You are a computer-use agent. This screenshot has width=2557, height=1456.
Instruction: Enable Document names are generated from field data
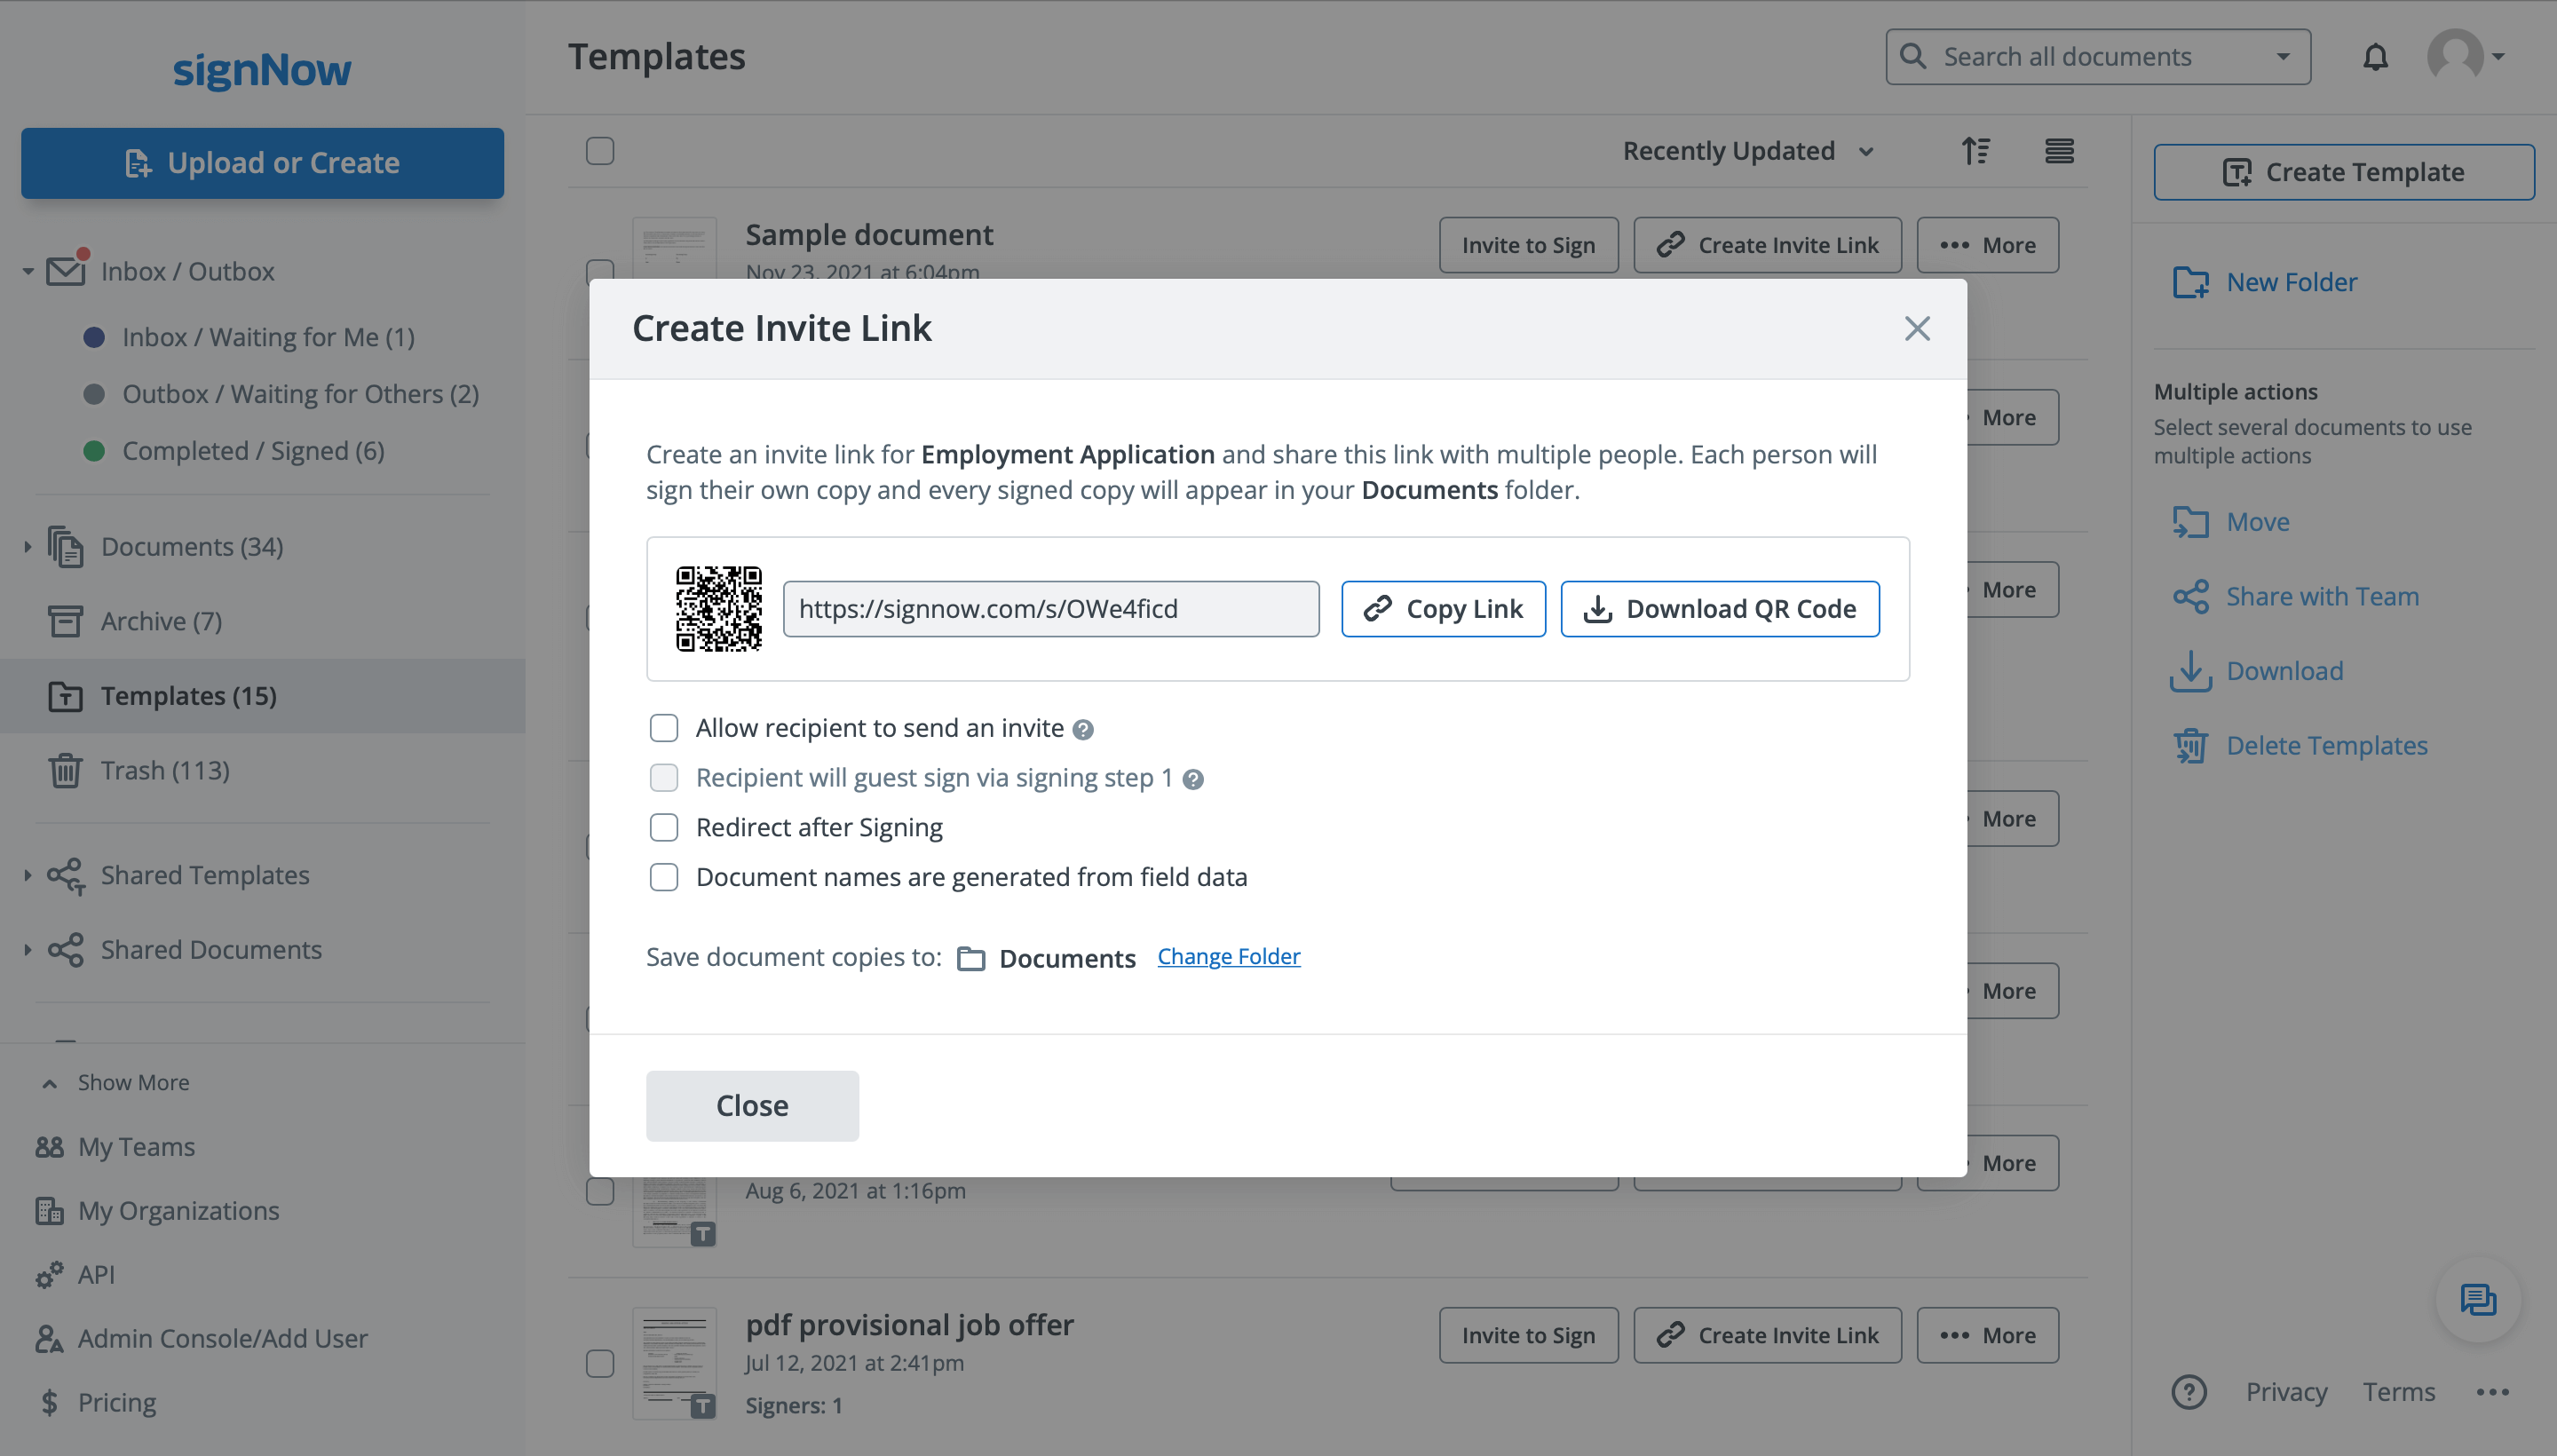coord(664,877)
